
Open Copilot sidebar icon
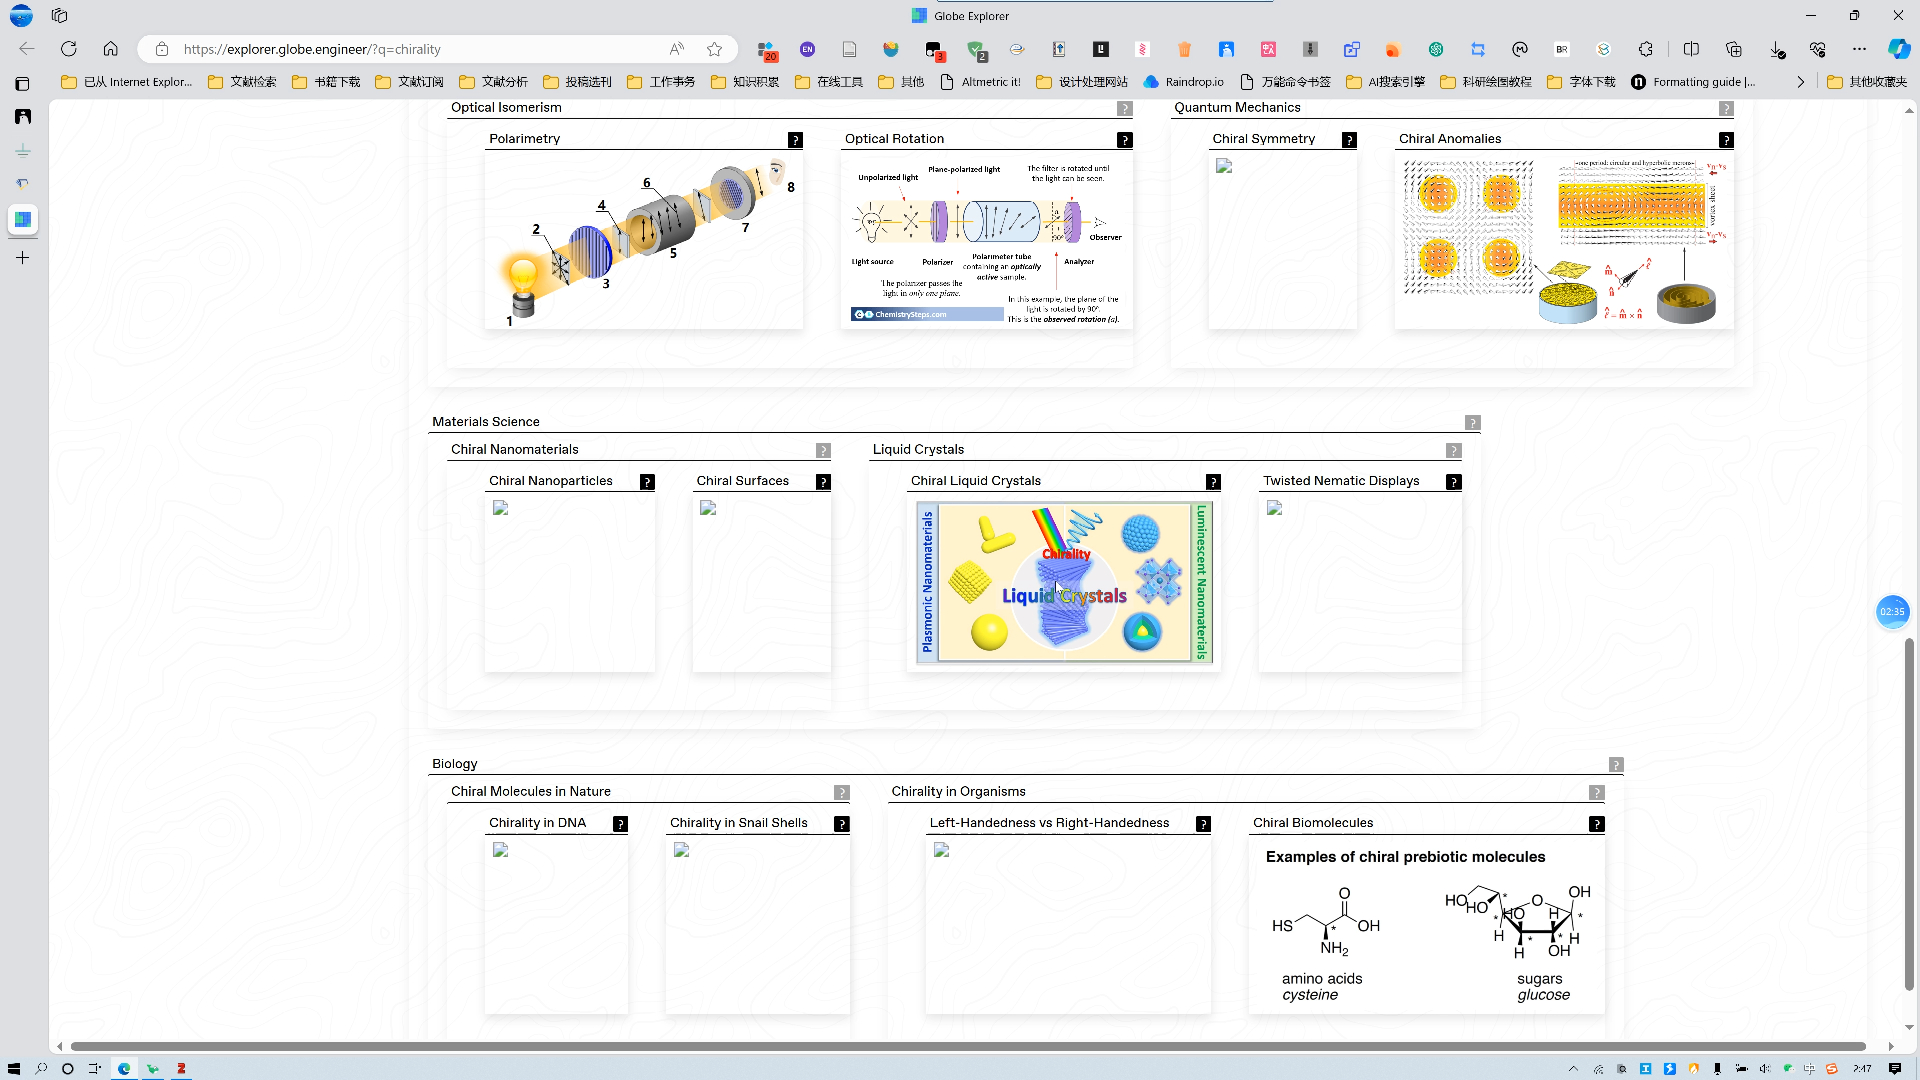coord(1899,49)
